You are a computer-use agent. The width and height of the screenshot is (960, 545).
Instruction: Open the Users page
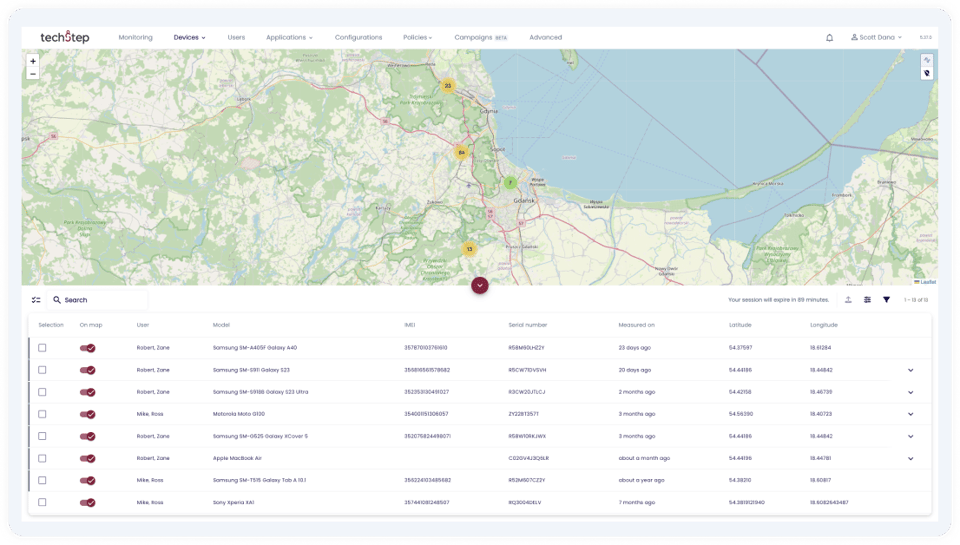click(x=236, y=37)
